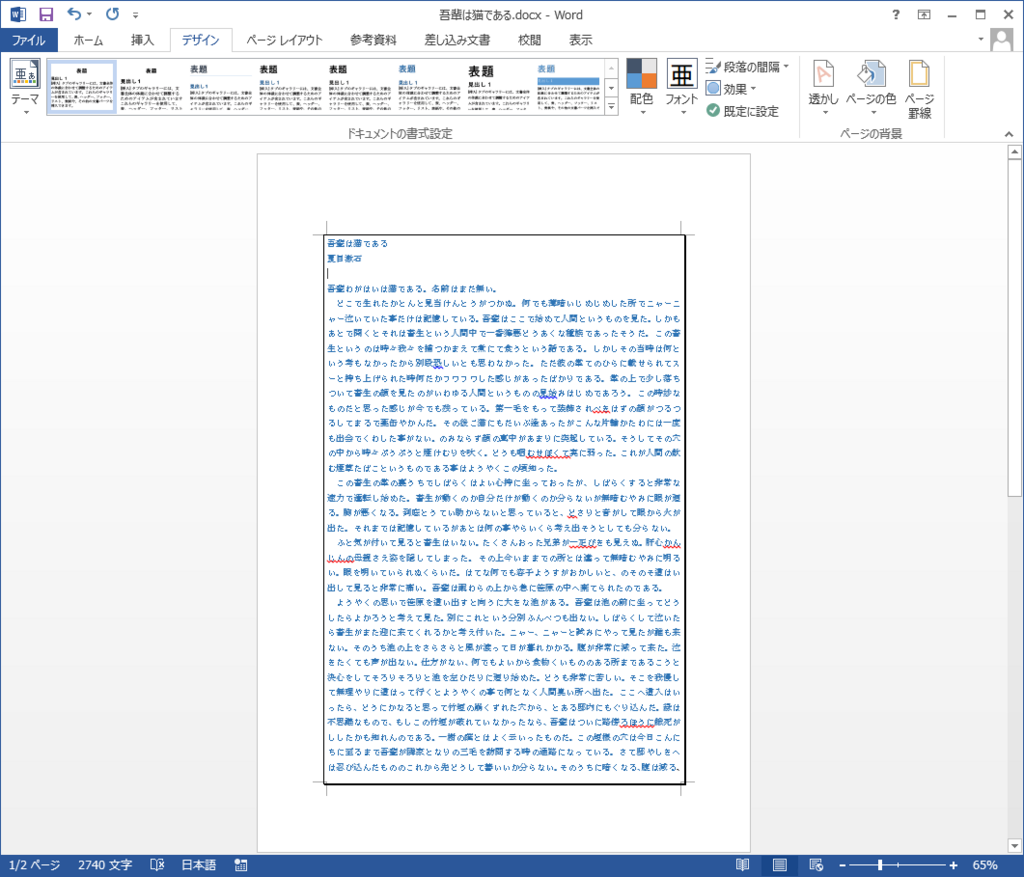
Task: Click the author line 夏目漱石 in document
Action: [344, 259]
